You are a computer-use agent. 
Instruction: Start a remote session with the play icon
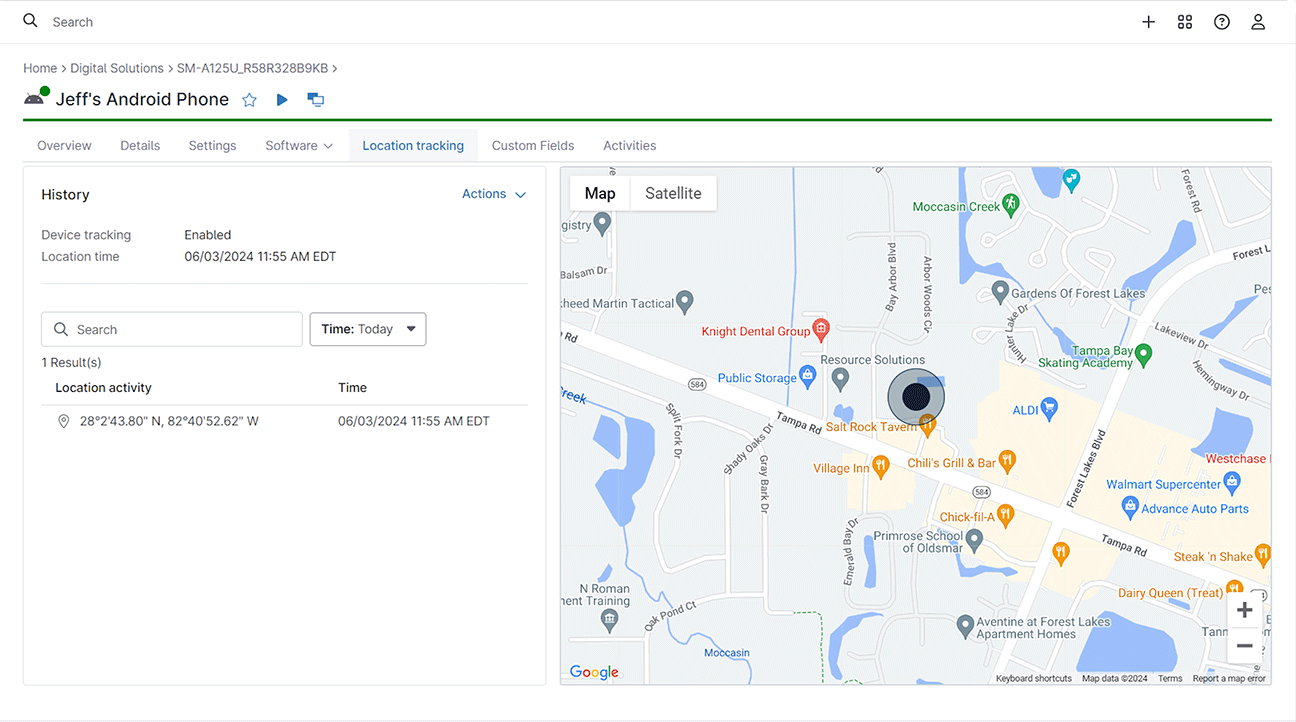point(282,99)
